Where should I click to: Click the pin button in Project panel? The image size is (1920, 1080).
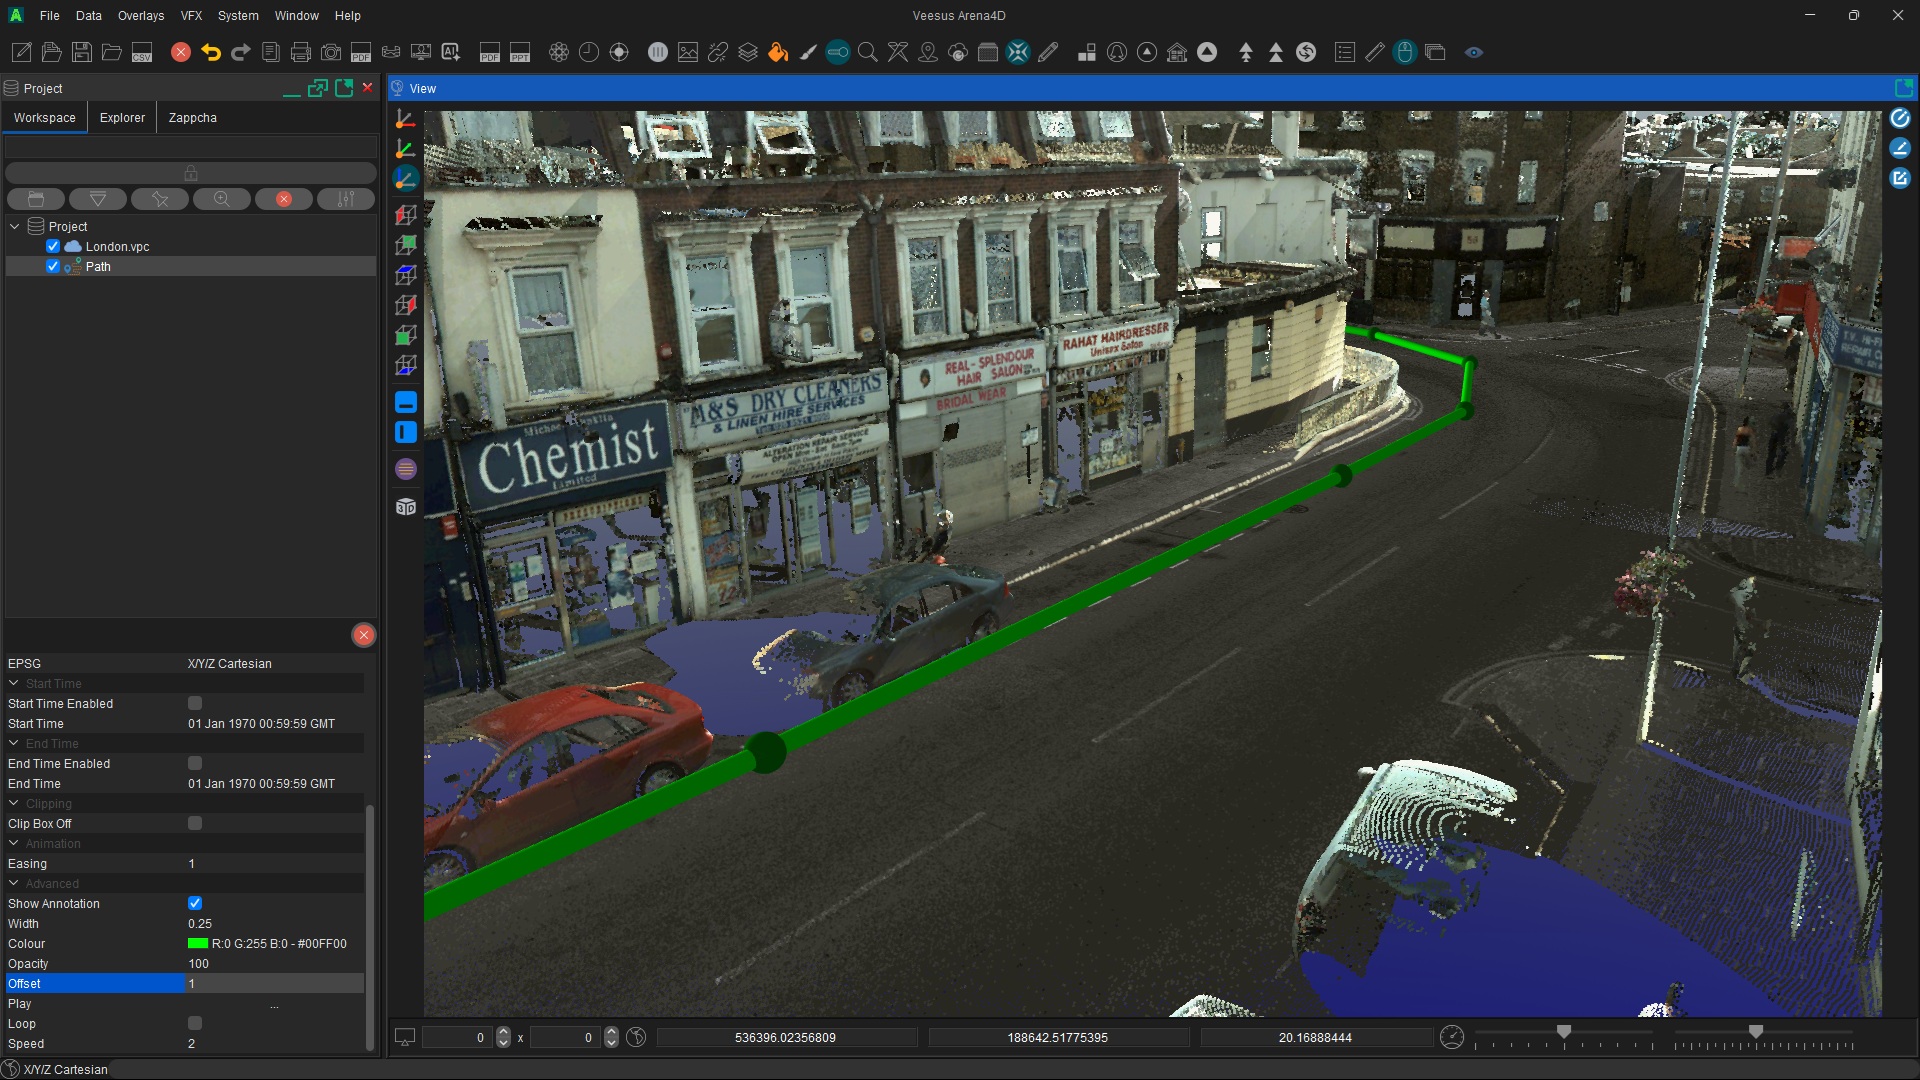(160, 199)
